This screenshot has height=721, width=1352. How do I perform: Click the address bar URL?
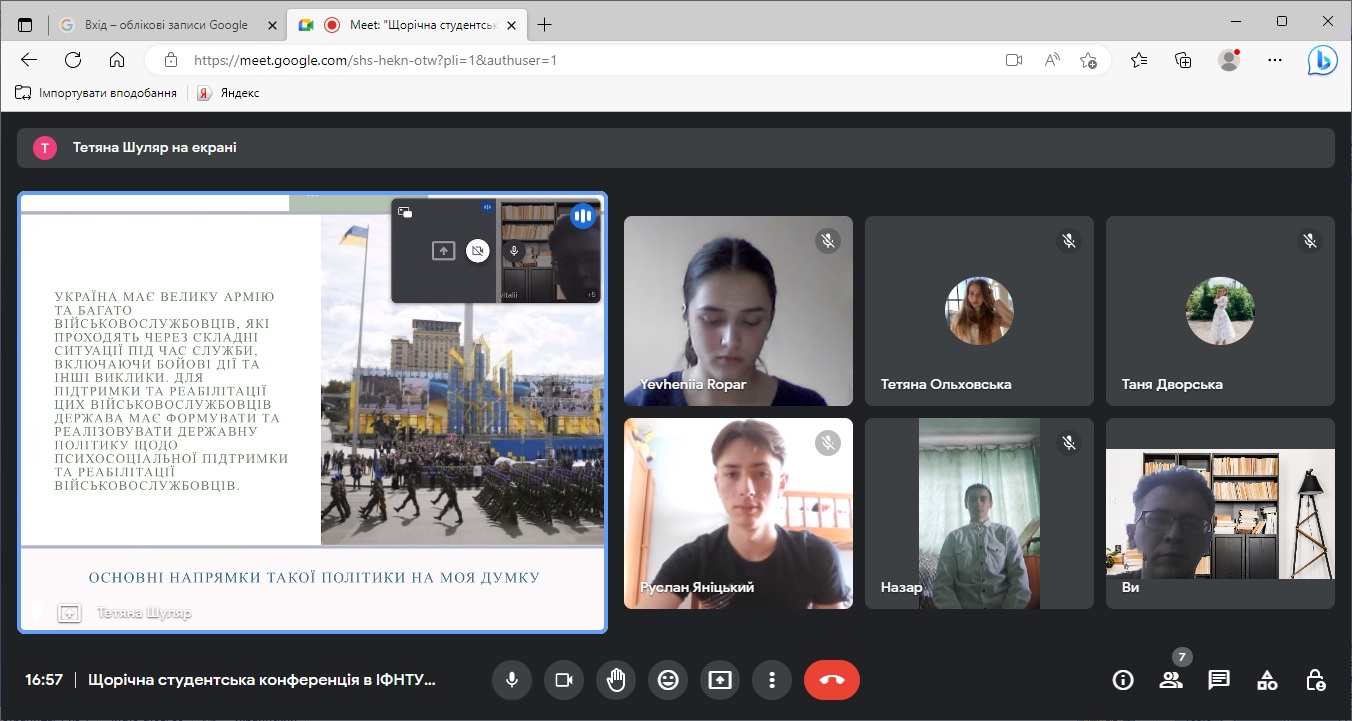[x=375, y=60]
